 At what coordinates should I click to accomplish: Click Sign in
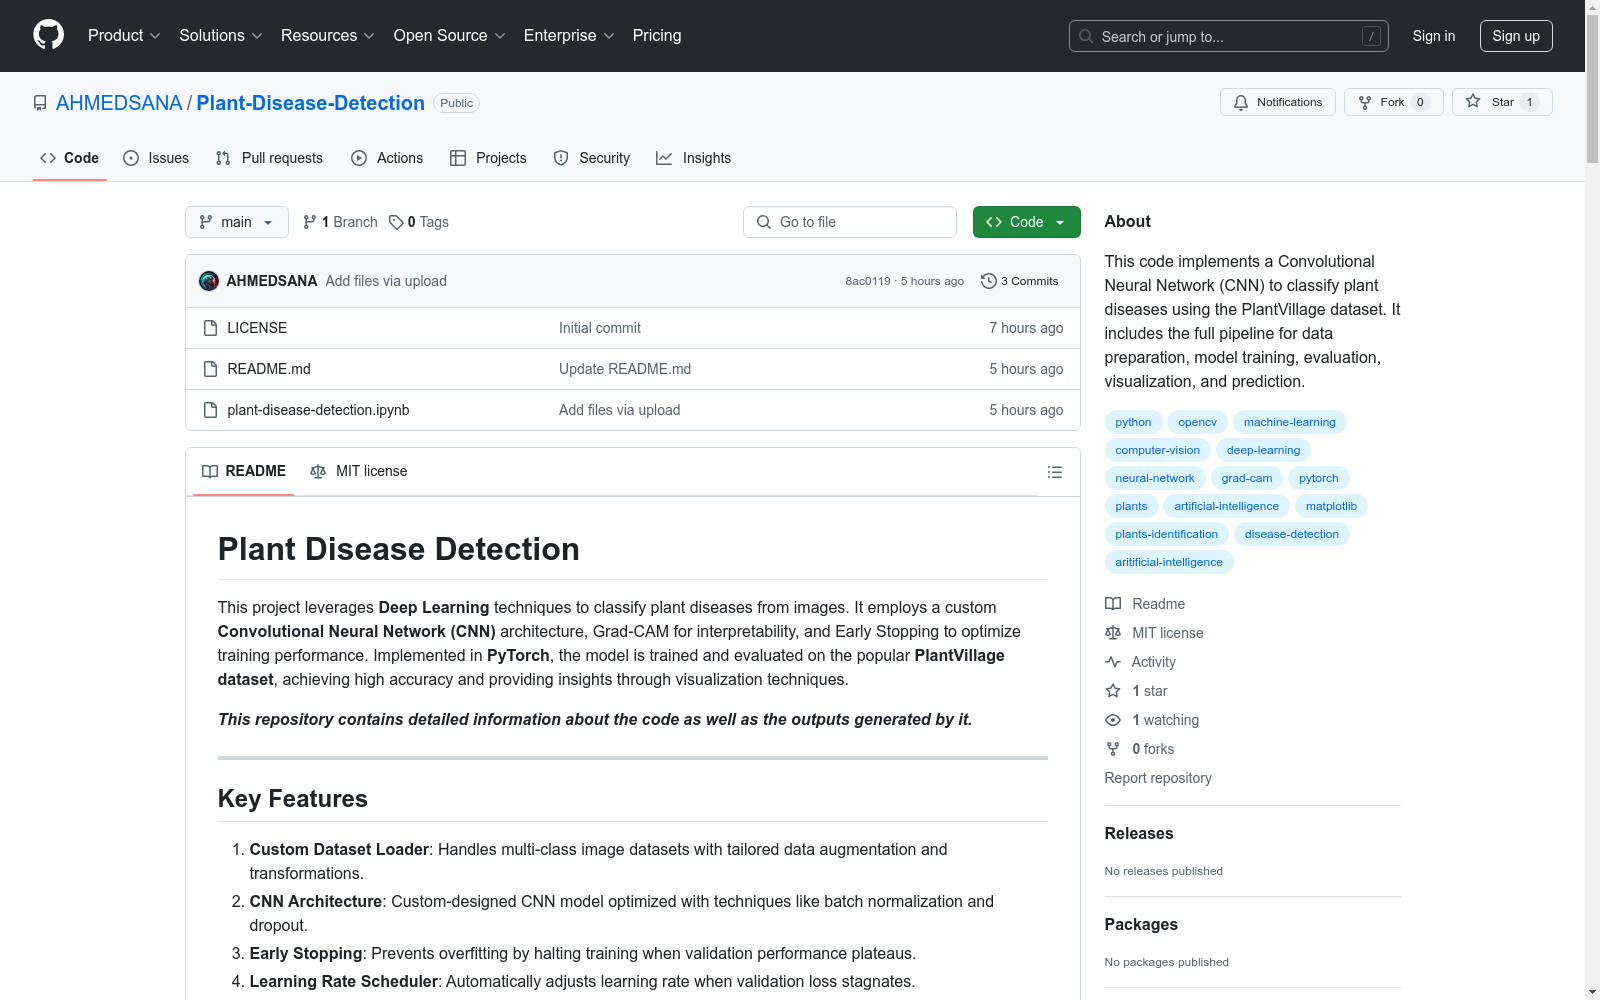point(1434,36)
